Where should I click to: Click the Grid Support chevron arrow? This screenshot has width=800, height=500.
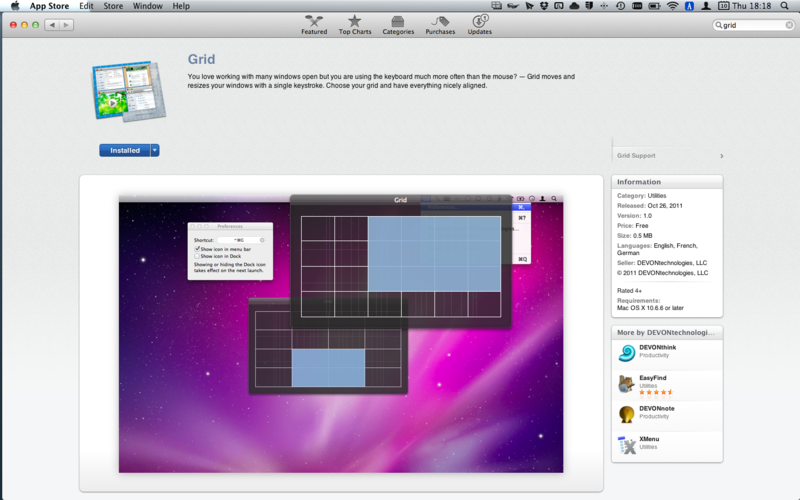click(x=721, y=156)
